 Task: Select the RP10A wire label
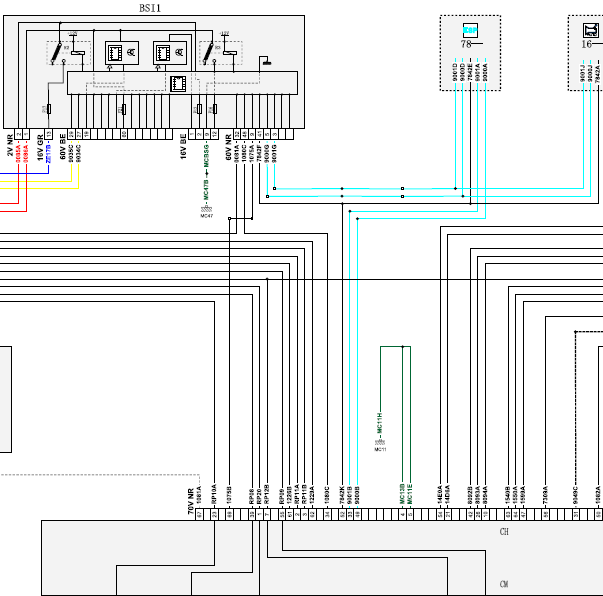pyautogui.click(x=214, y=494)
